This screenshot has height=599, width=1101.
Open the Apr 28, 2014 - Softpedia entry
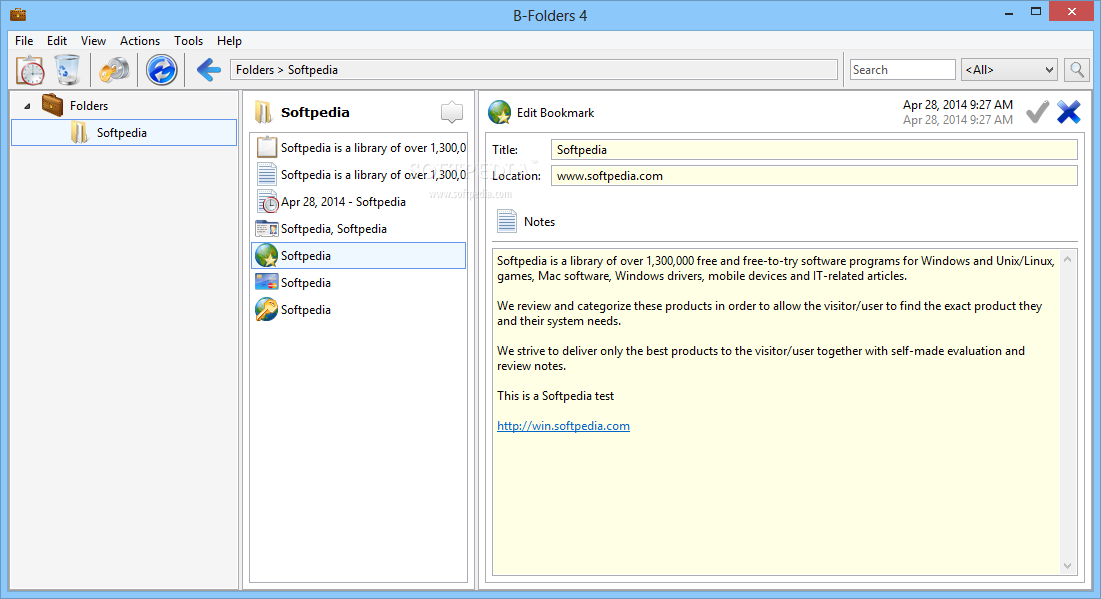click(x=360, y=202)
